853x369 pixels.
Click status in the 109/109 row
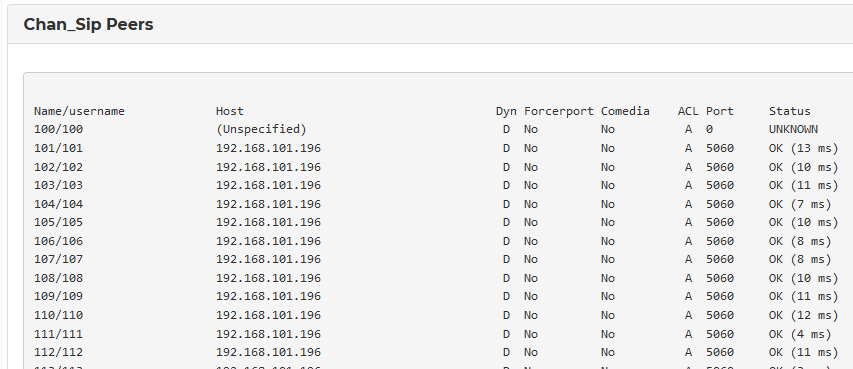coord(803,296)
